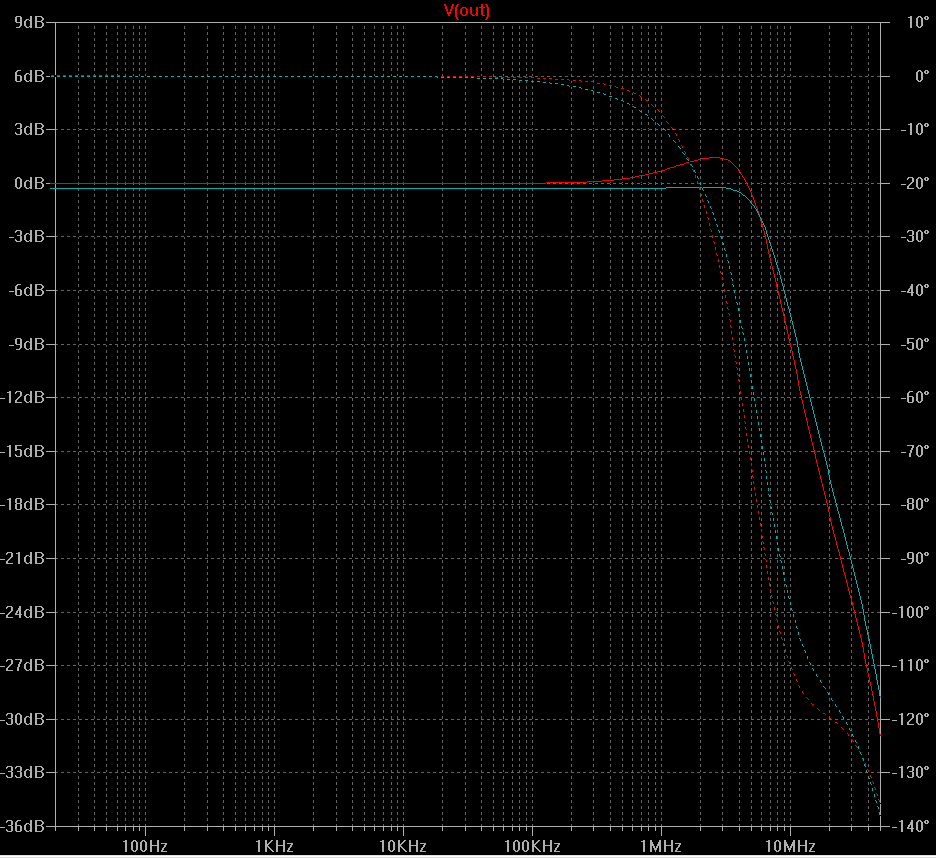Click the V(out) trace label
The image size is (936, 858).
(467, 10)
